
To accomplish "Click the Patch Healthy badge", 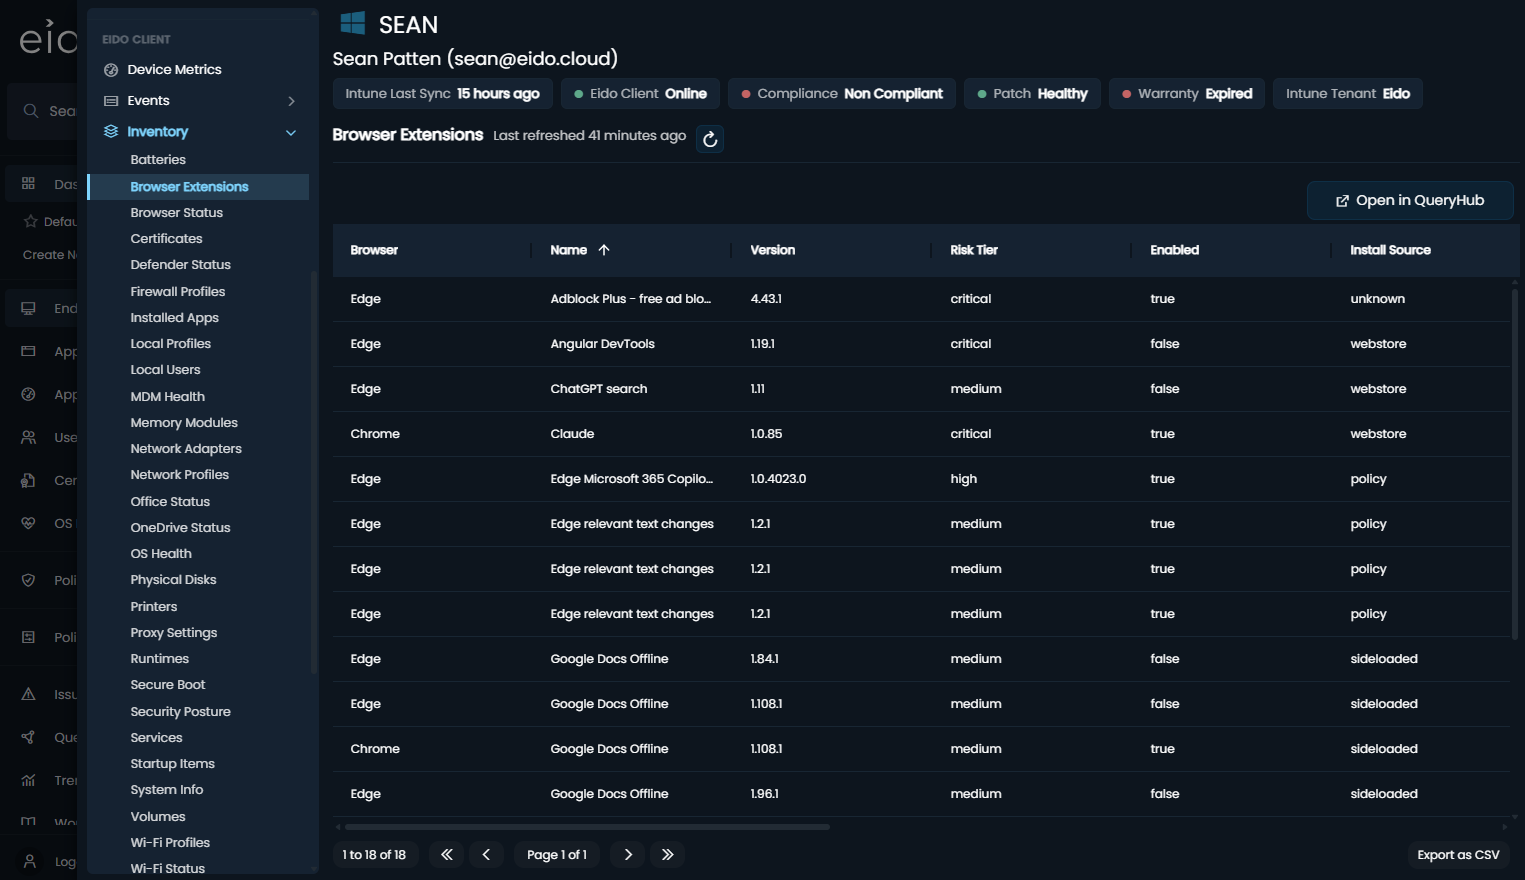I will [1032, 94].
